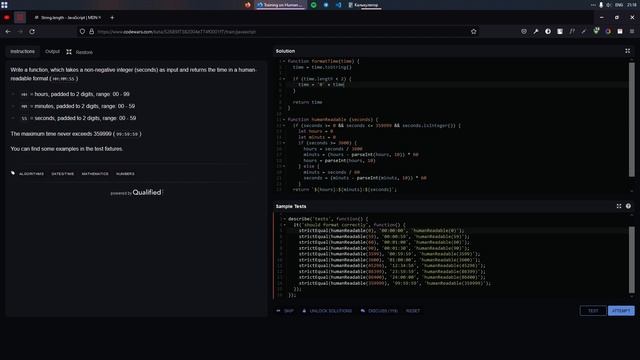The width and height of the screenshot is (640, 360).
Task: Submit solution with ATTEMPT button
Action: pyautogui.click(x=621, y=311)
